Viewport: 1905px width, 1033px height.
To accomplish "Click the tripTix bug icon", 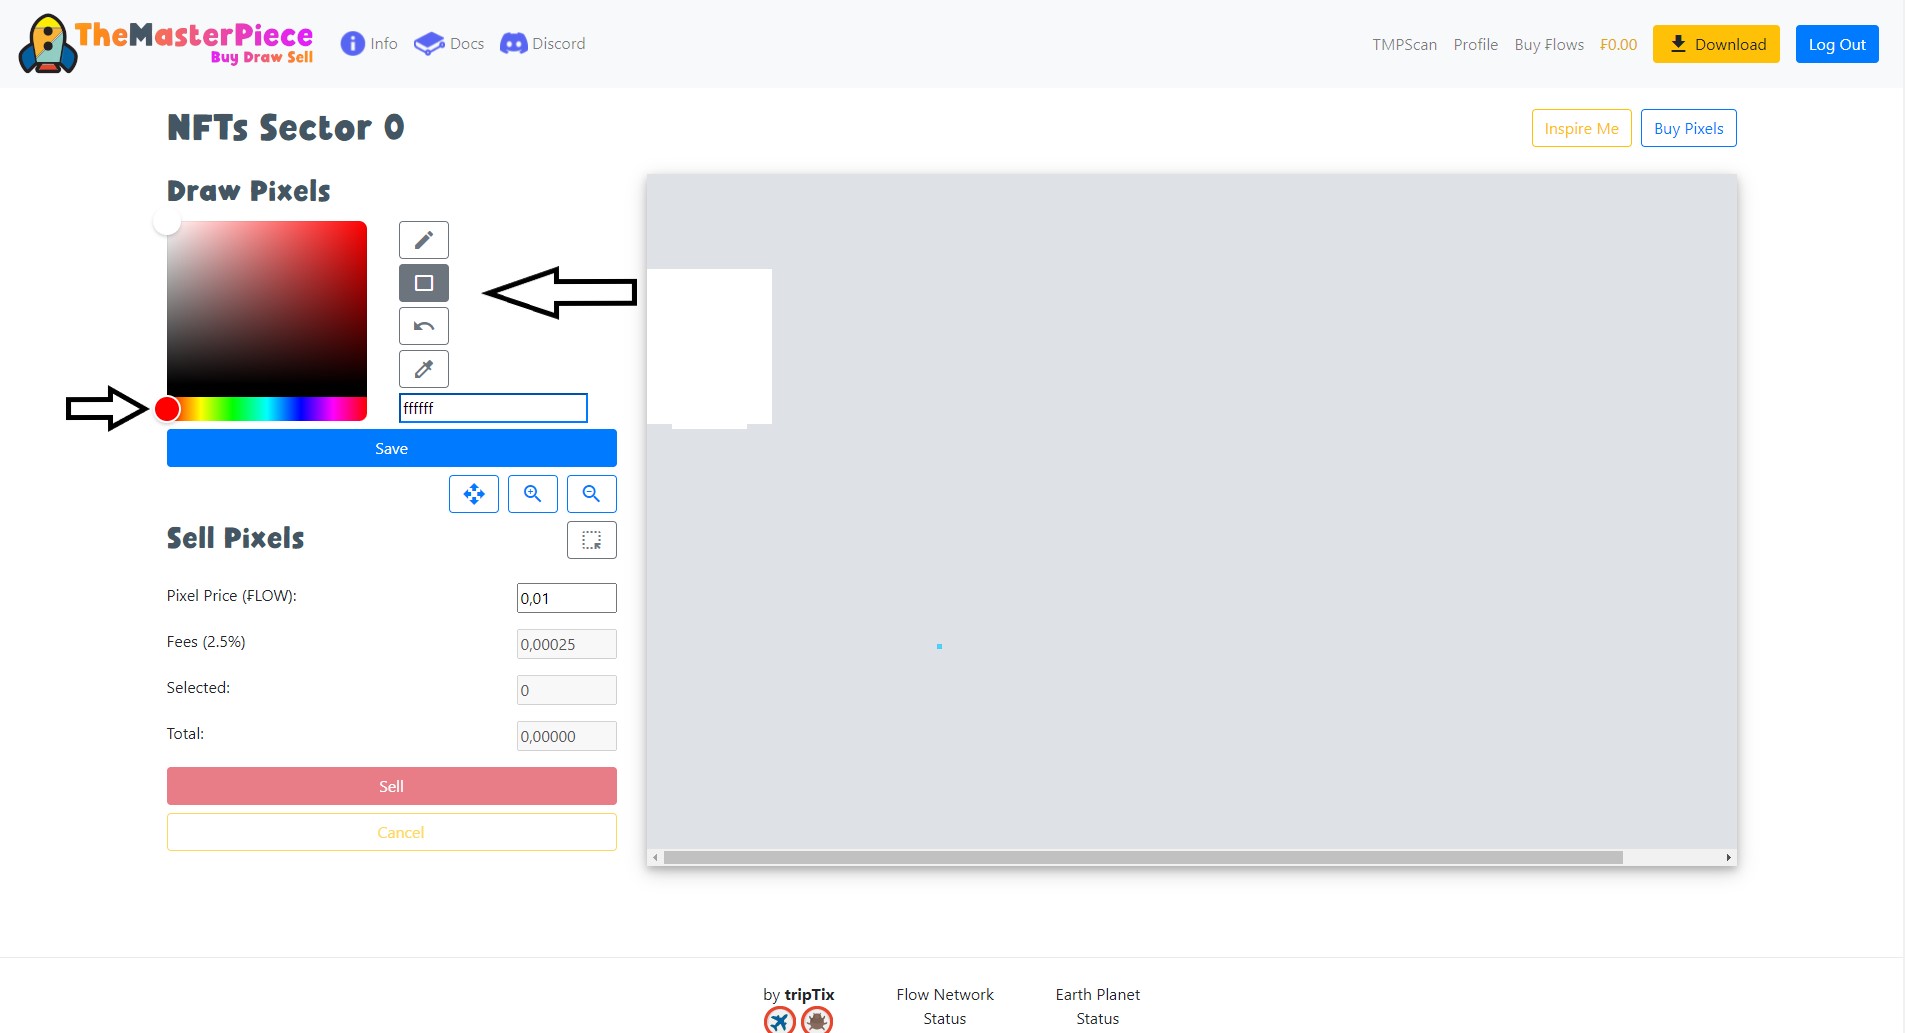I will (817, 1020).
